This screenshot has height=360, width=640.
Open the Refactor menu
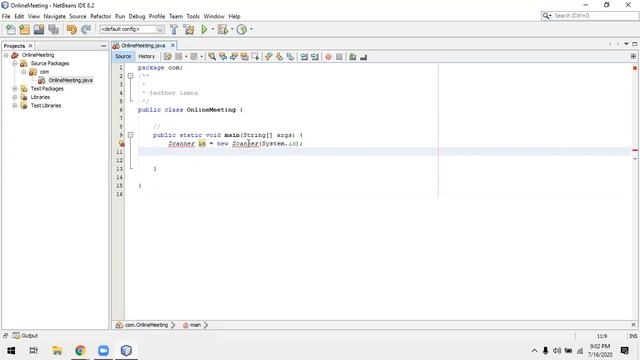pos(101,16)
